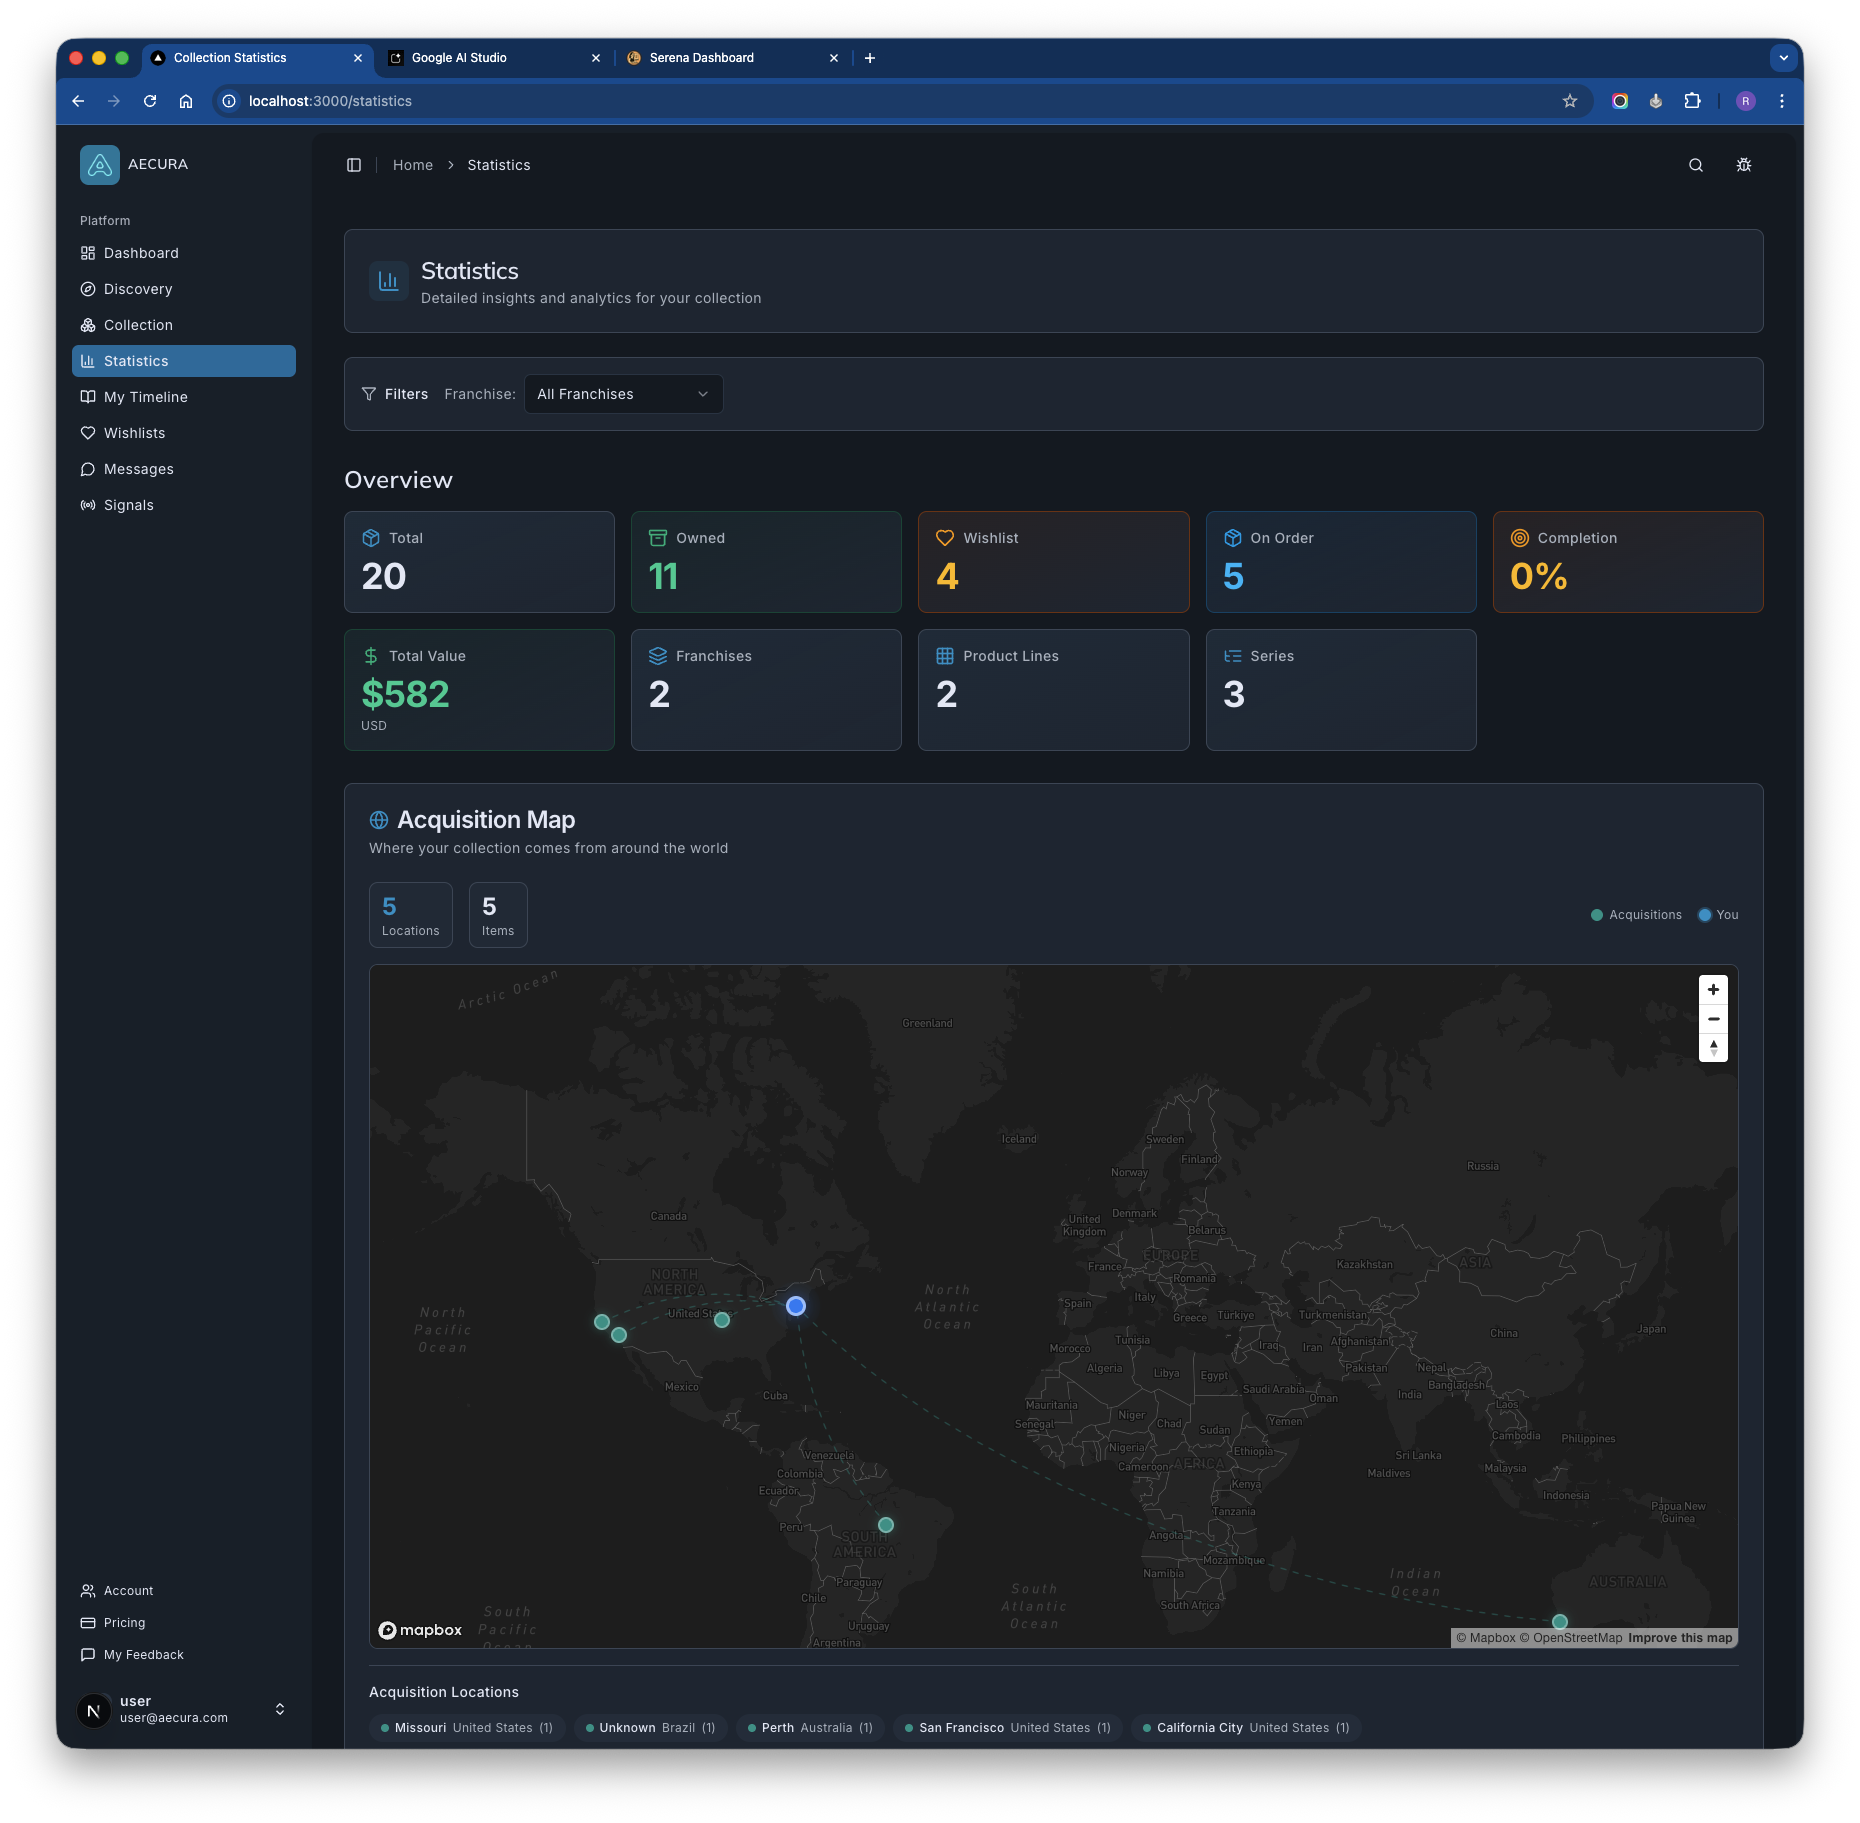Go to Discovery page

pos(184,289)
